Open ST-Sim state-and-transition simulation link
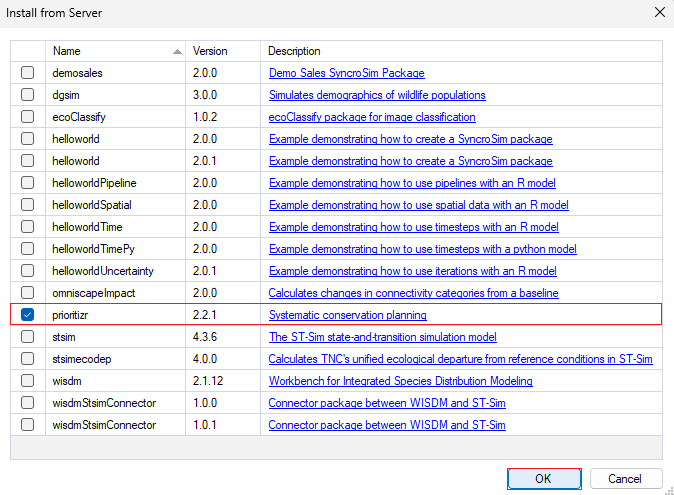The height and width of the screenshot is (495, 674). (383, 337)
